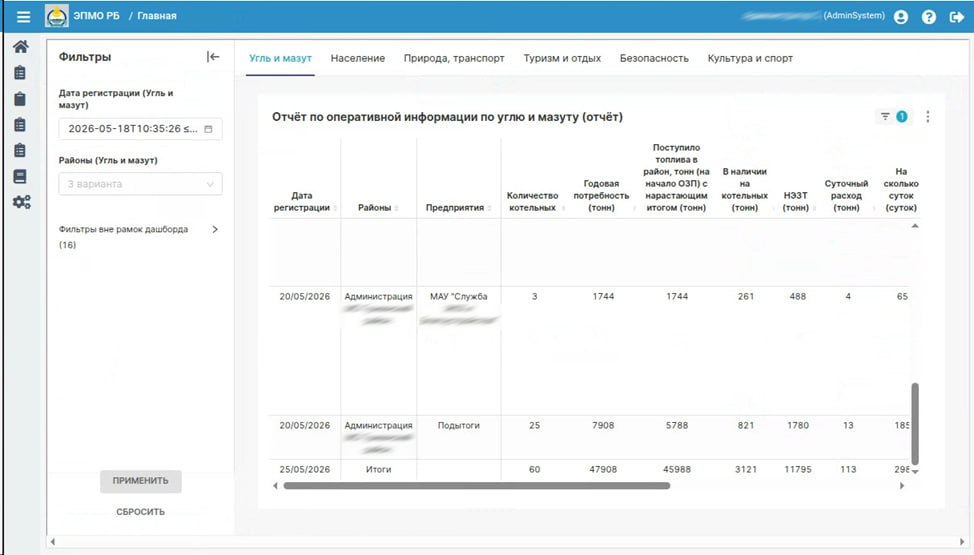This screenshot has width=974, height=555.
Task: Click table scroll-down arrow
Action: (x=914, y=472)
